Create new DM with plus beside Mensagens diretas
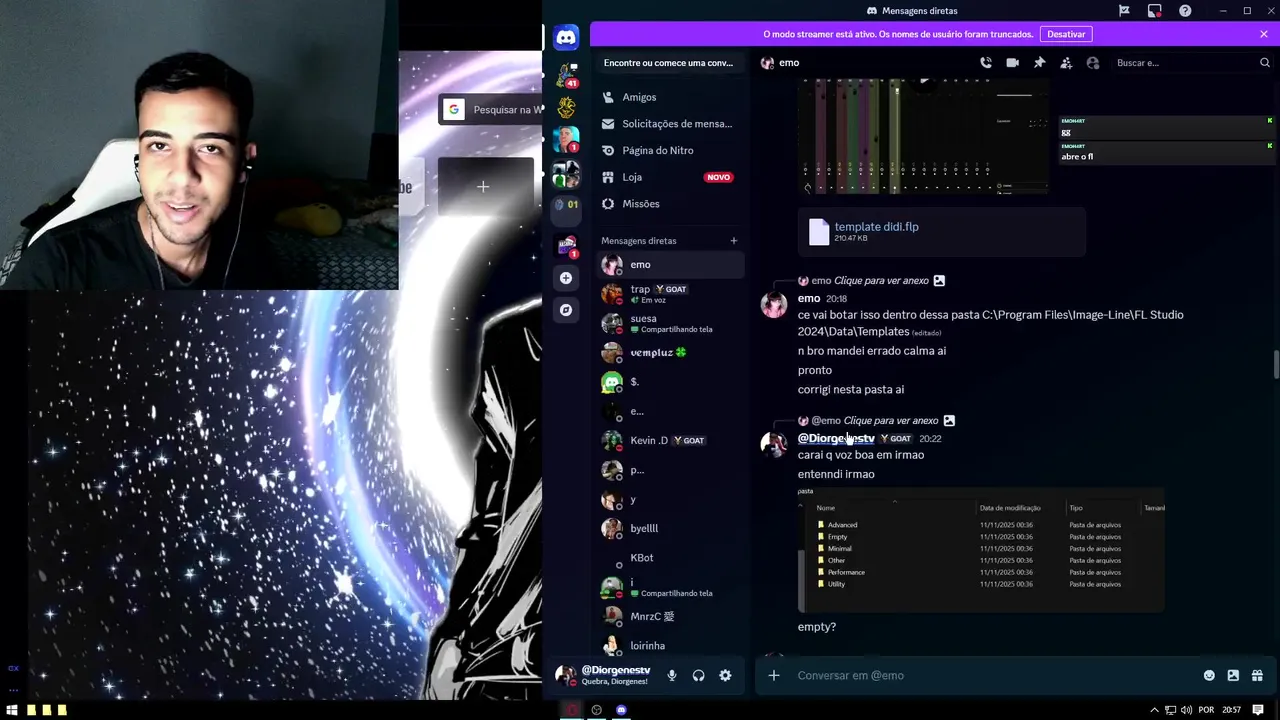Screen dimensions: 1280x720 (x=733, y=241)
